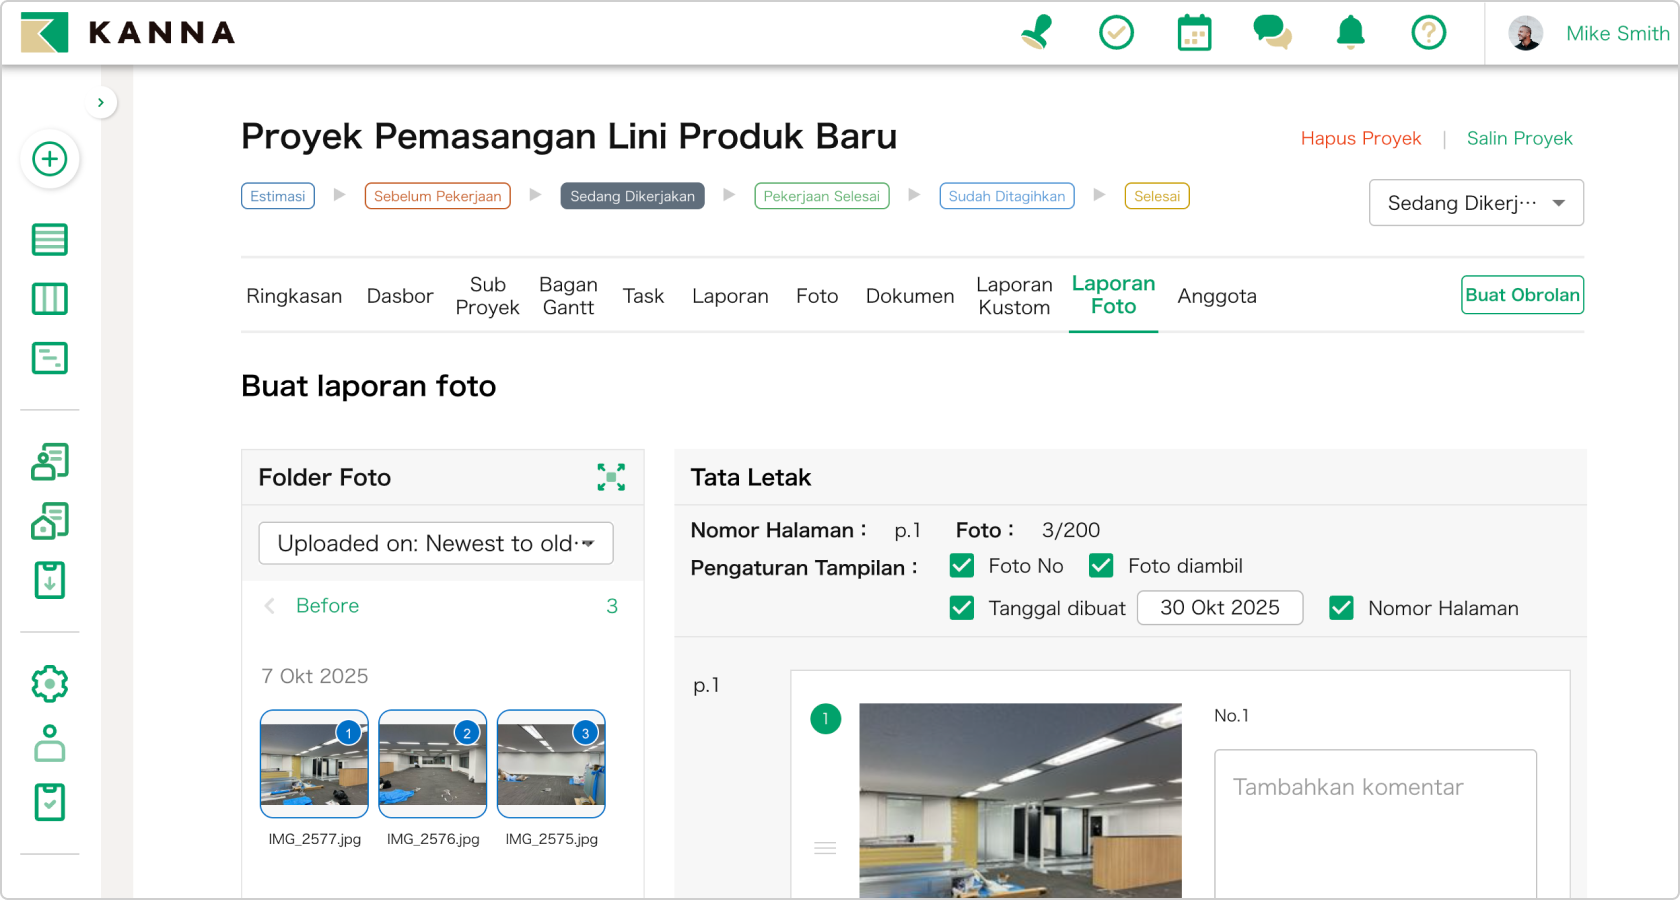Open the chat messages icon in top bar
1680x900 pixels.
pos(1272,32)
